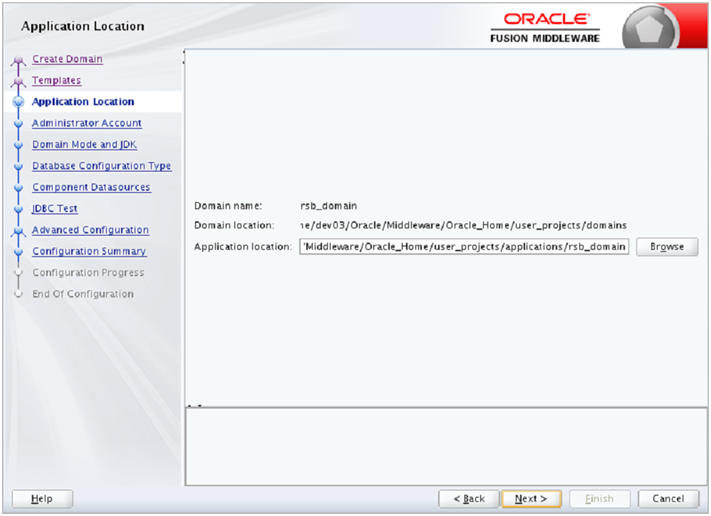Go to the Administrator Account step
Image resolution: width=711 pixels, height=516 pixels.
87,123
